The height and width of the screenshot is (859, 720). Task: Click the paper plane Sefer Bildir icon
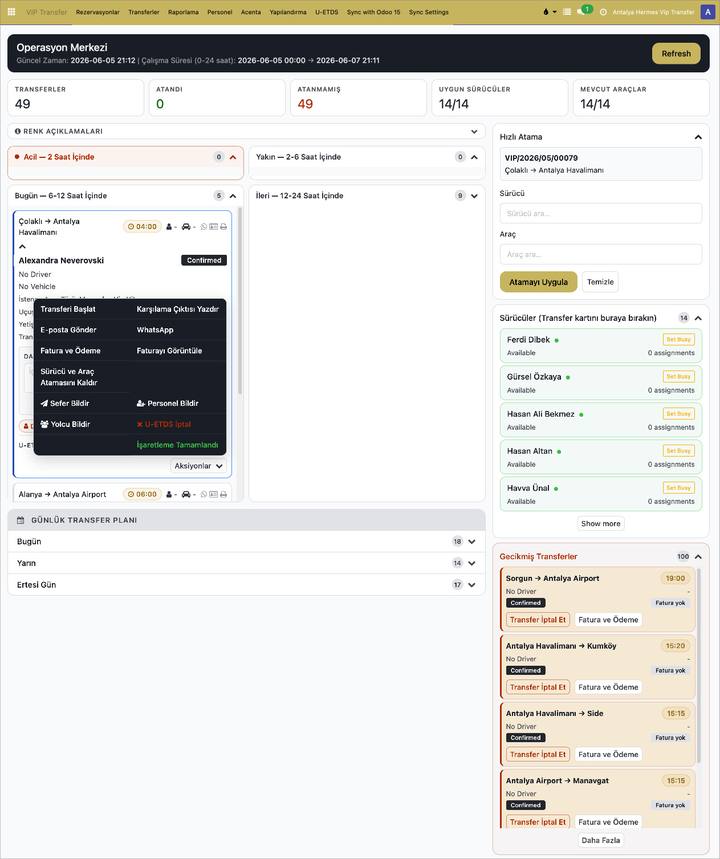(44, 403)
